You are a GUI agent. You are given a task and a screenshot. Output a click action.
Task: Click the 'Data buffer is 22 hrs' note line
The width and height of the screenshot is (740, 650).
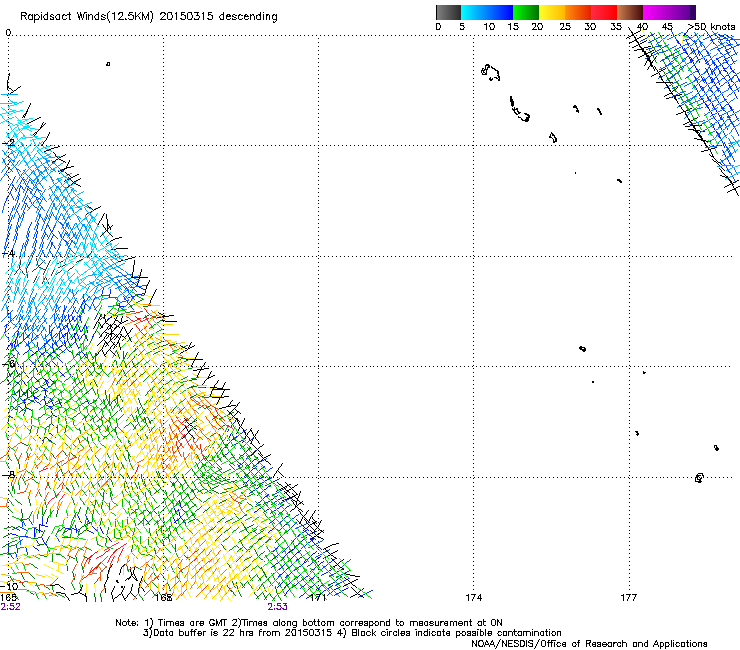(x=352, y=633)
